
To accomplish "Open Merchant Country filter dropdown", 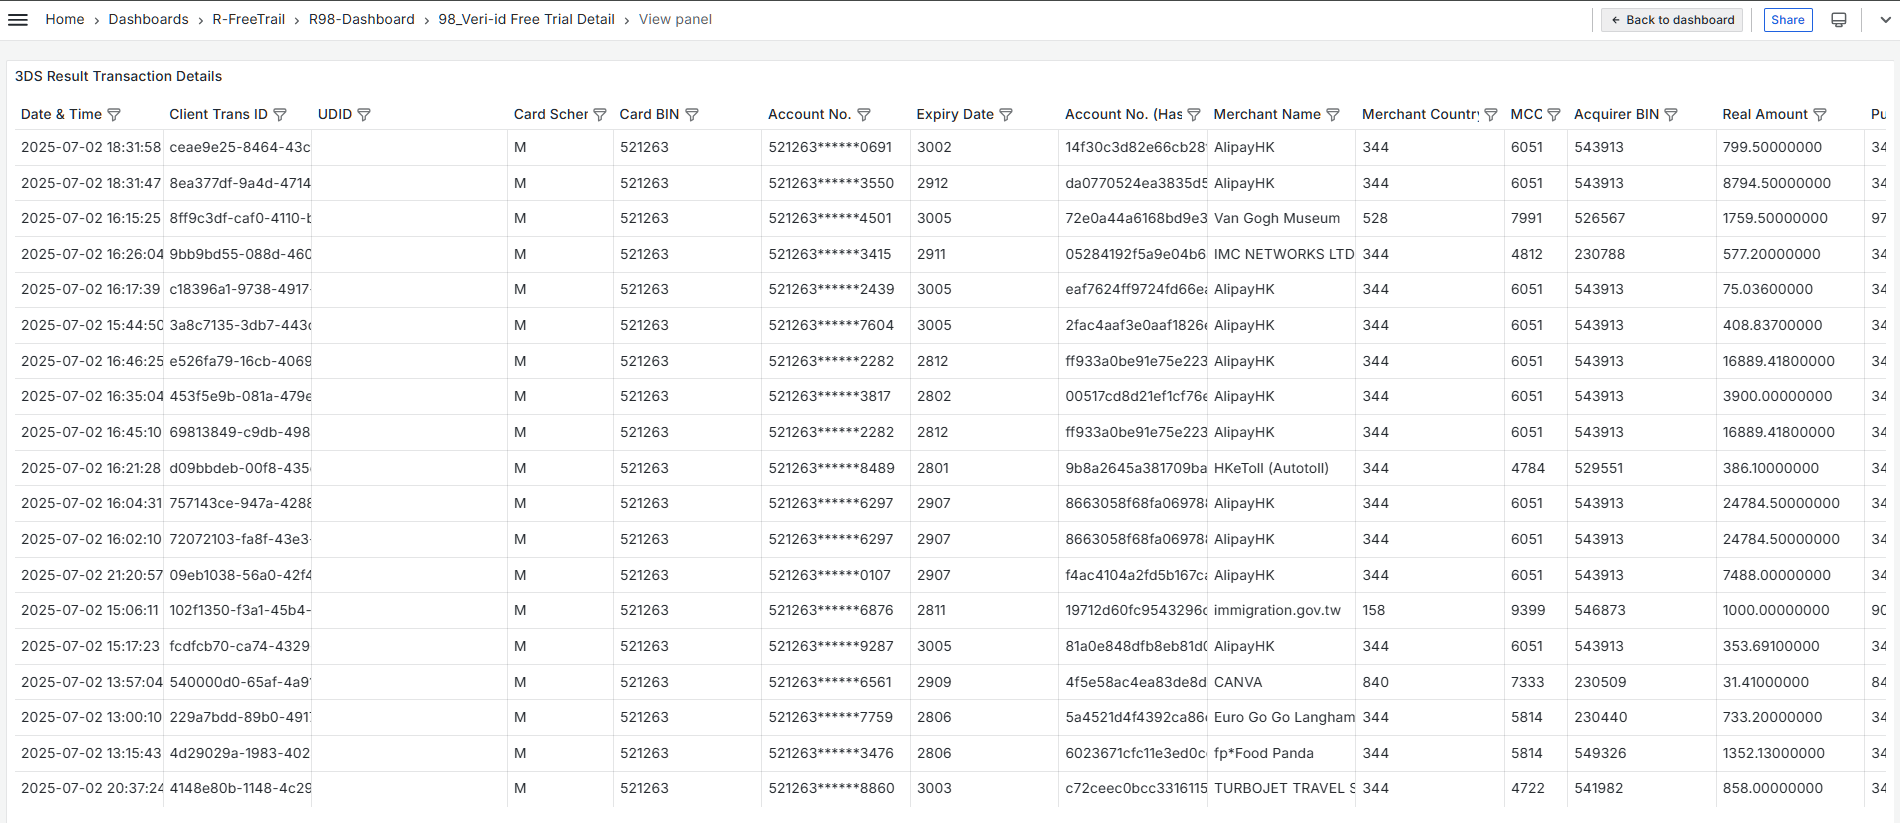I will (x=1491, y=115).
